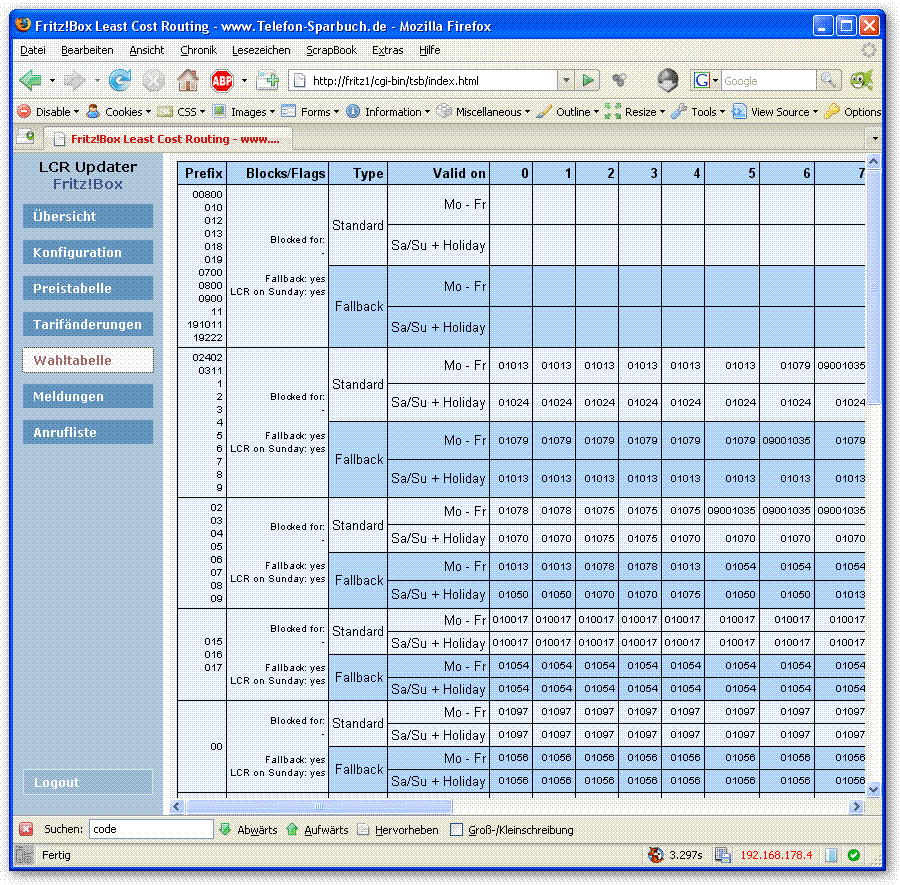
Task: Click the new tab plus icon
Action: coord(267,80)
